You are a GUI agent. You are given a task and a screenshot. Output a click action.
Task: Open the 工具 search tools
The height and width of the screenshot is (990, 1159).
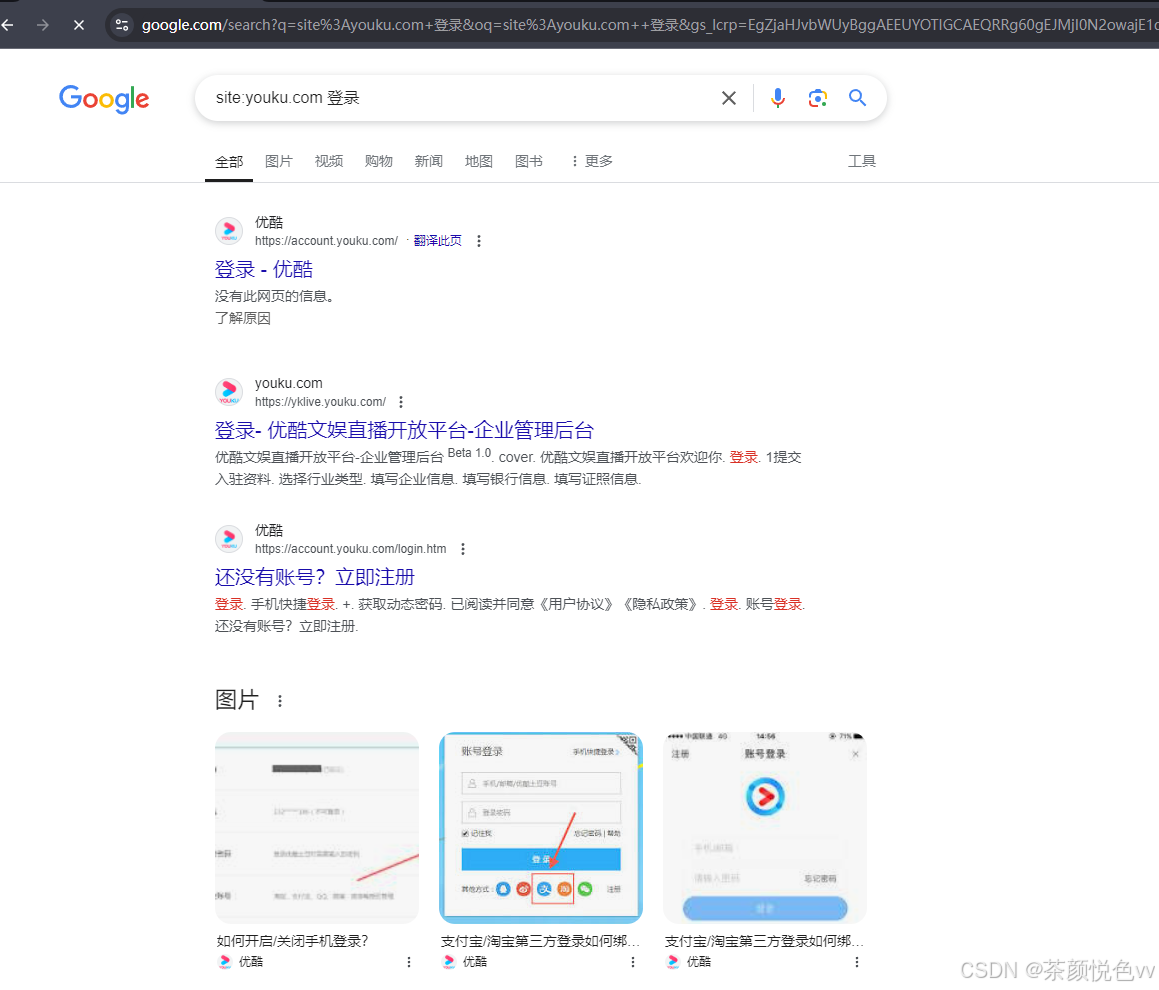pyautogui.click(x=862, y=161)
